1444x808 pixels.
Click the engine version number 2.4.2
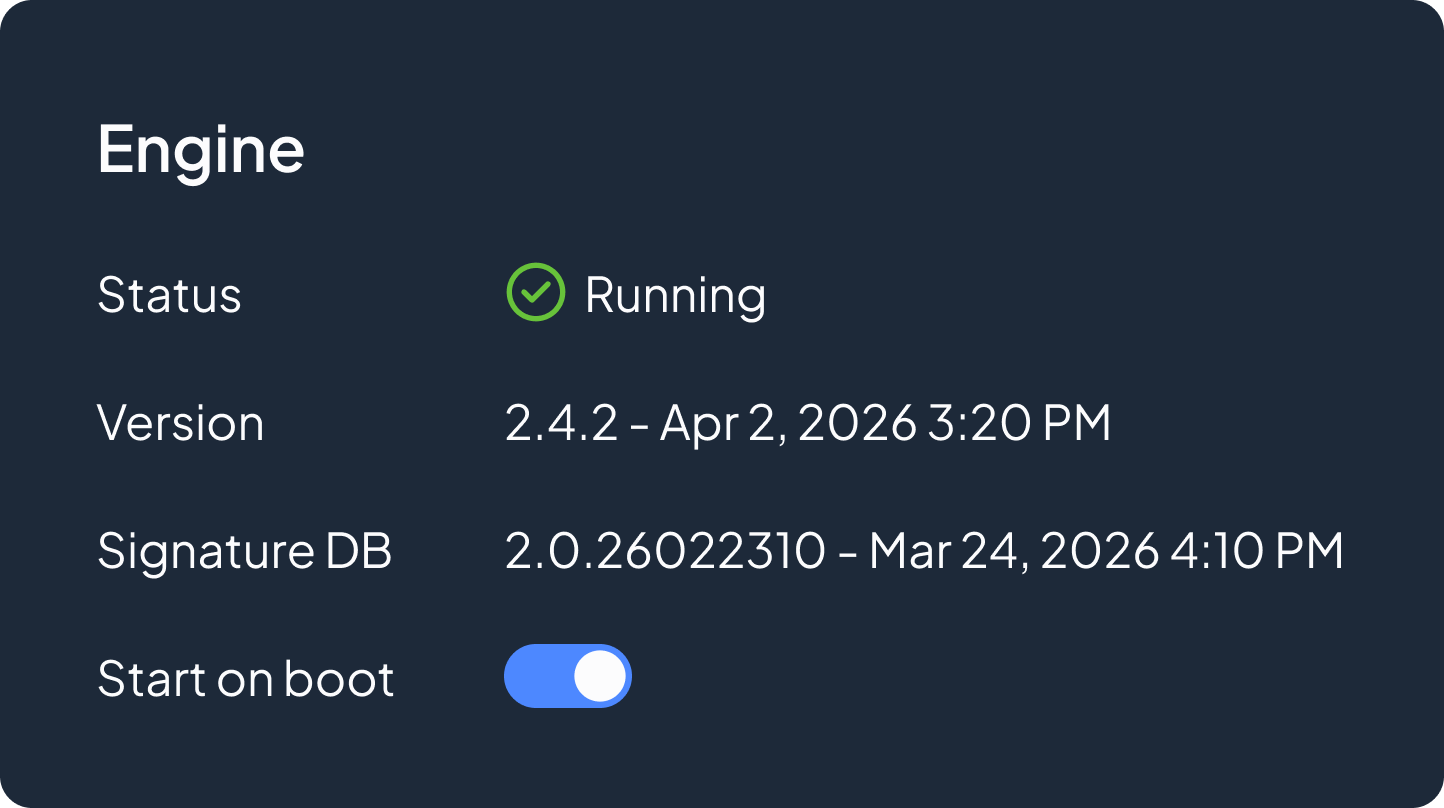(561, 423)
